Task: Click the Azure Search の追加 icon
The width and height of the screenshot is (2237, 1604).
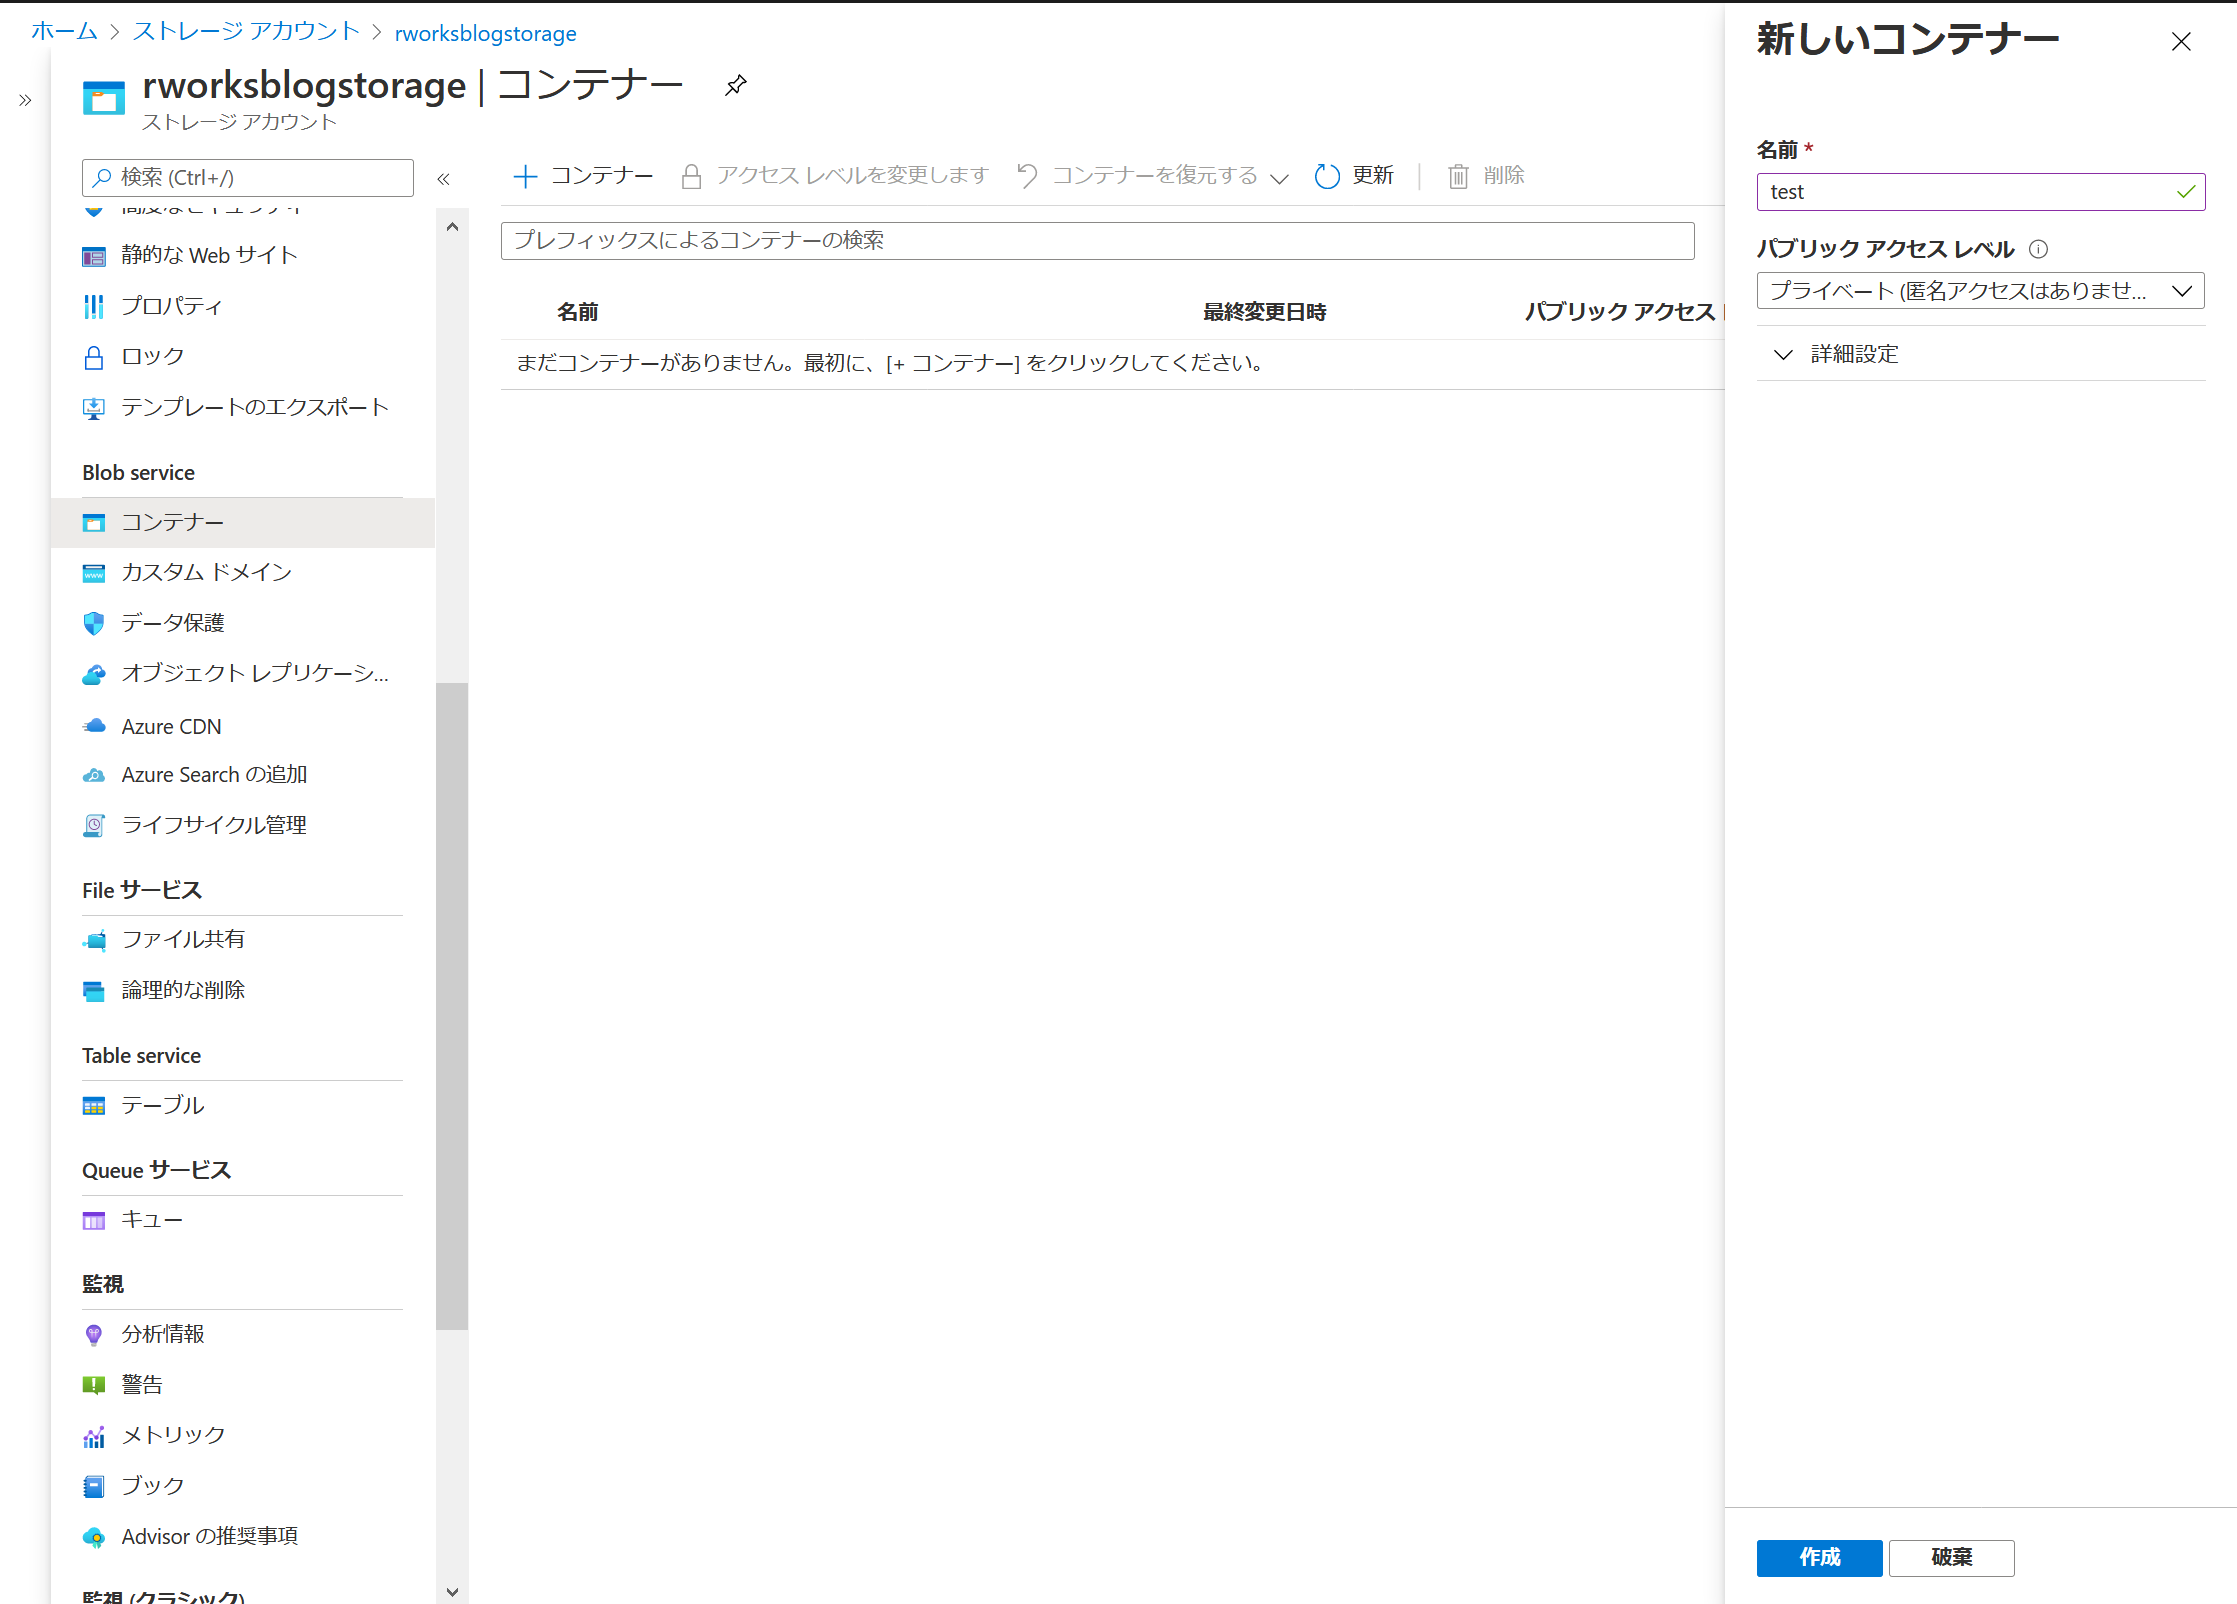Action: [x=94, y=775]
